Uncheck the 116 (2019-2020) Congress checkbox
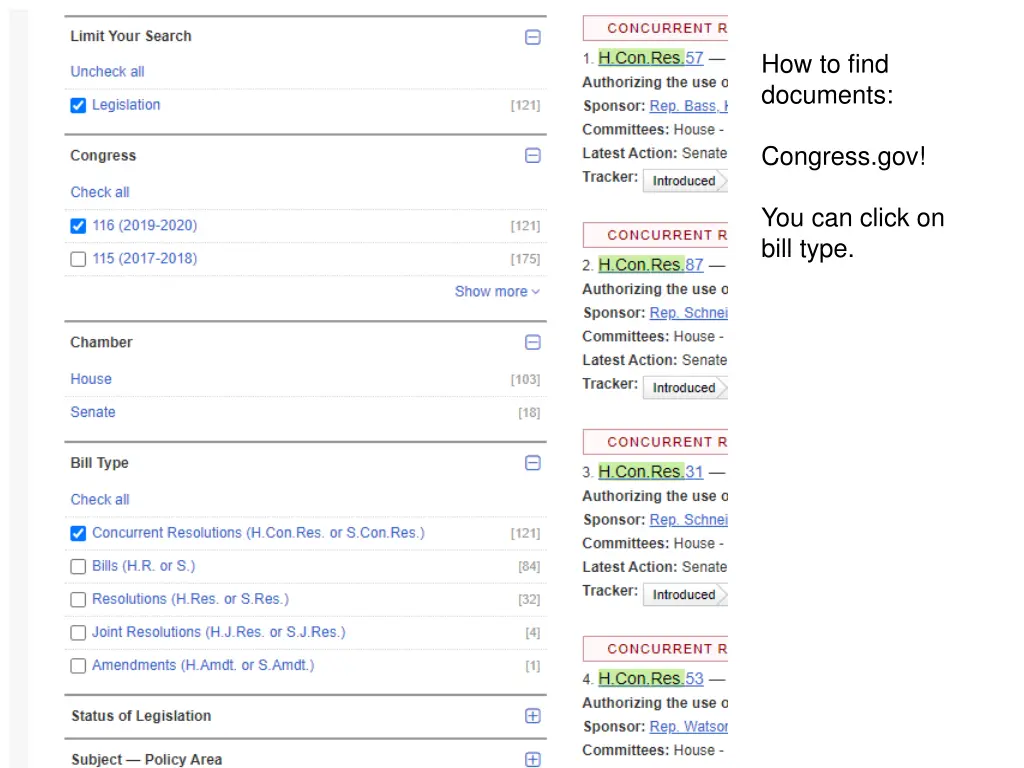 coord(78,226)
